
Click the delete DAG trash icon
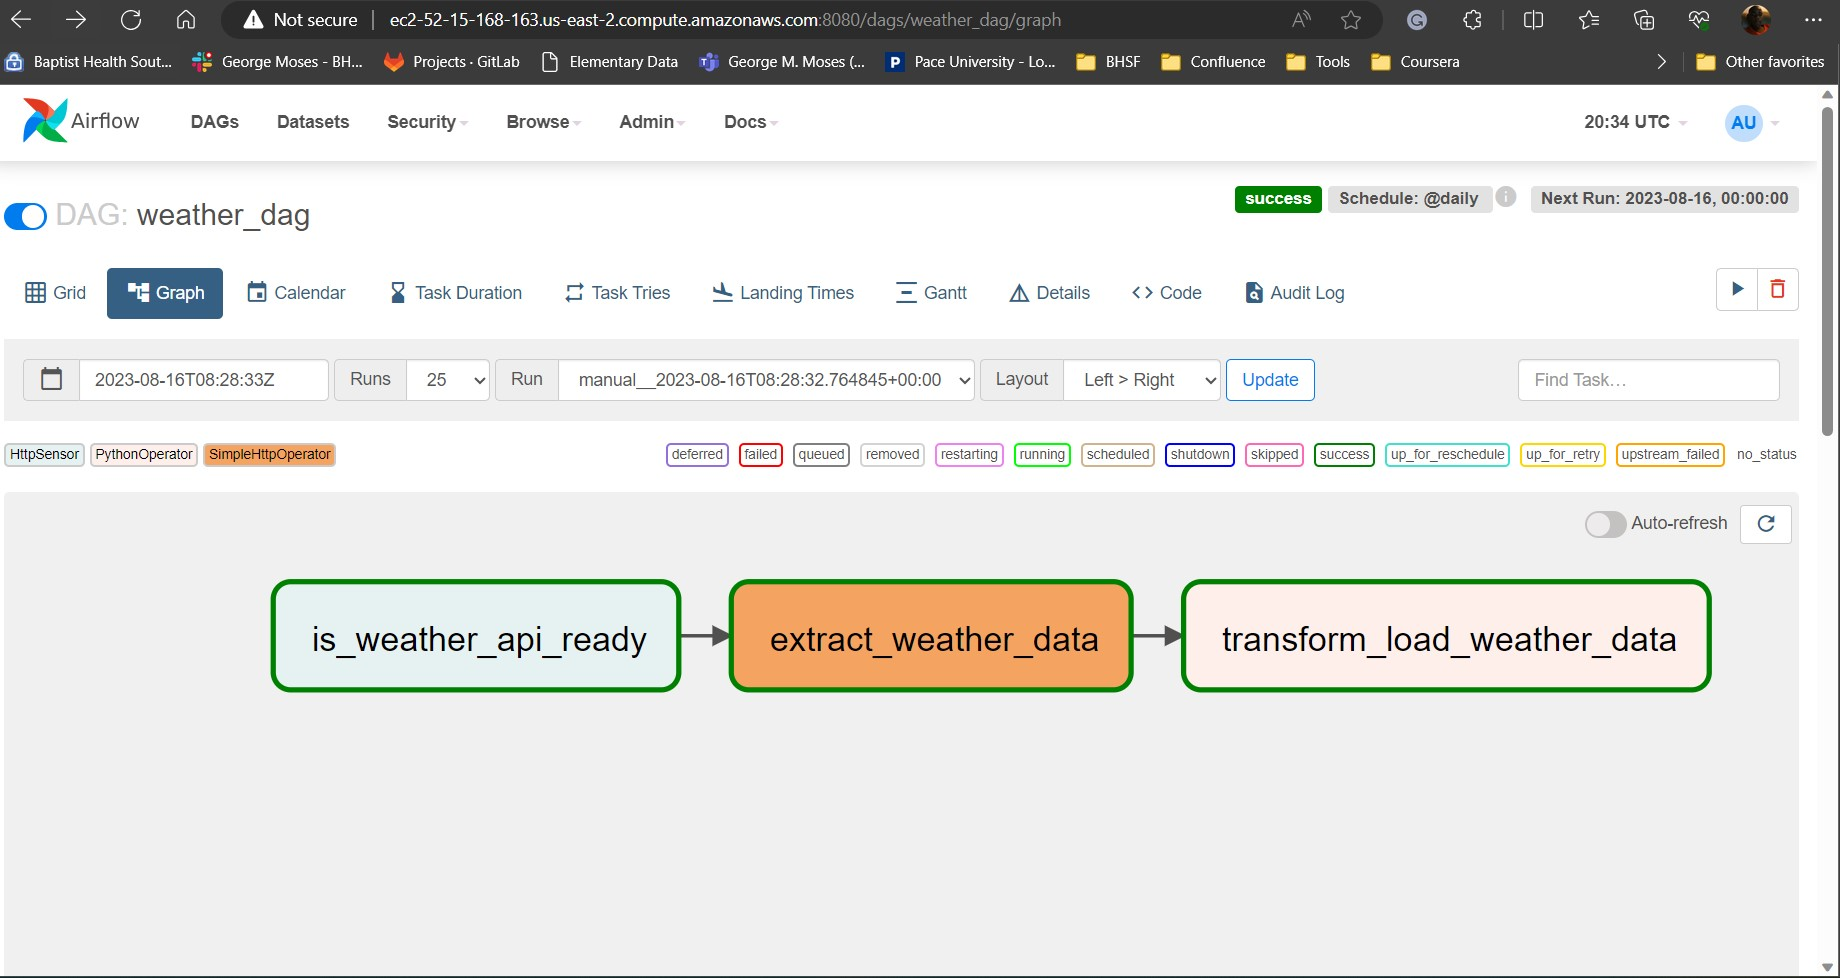click(x=1777, y=289)
